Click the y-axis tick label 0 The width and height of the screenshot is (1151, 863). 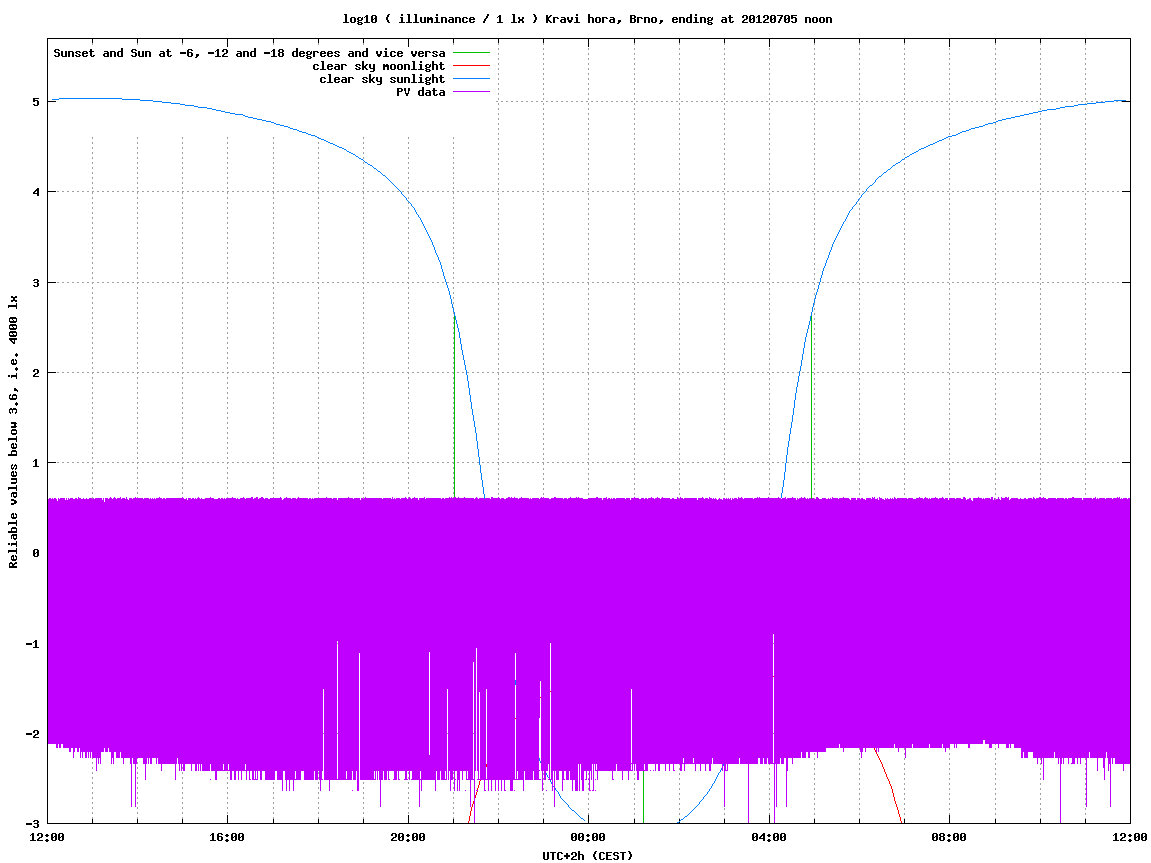[x=35, y=553]
